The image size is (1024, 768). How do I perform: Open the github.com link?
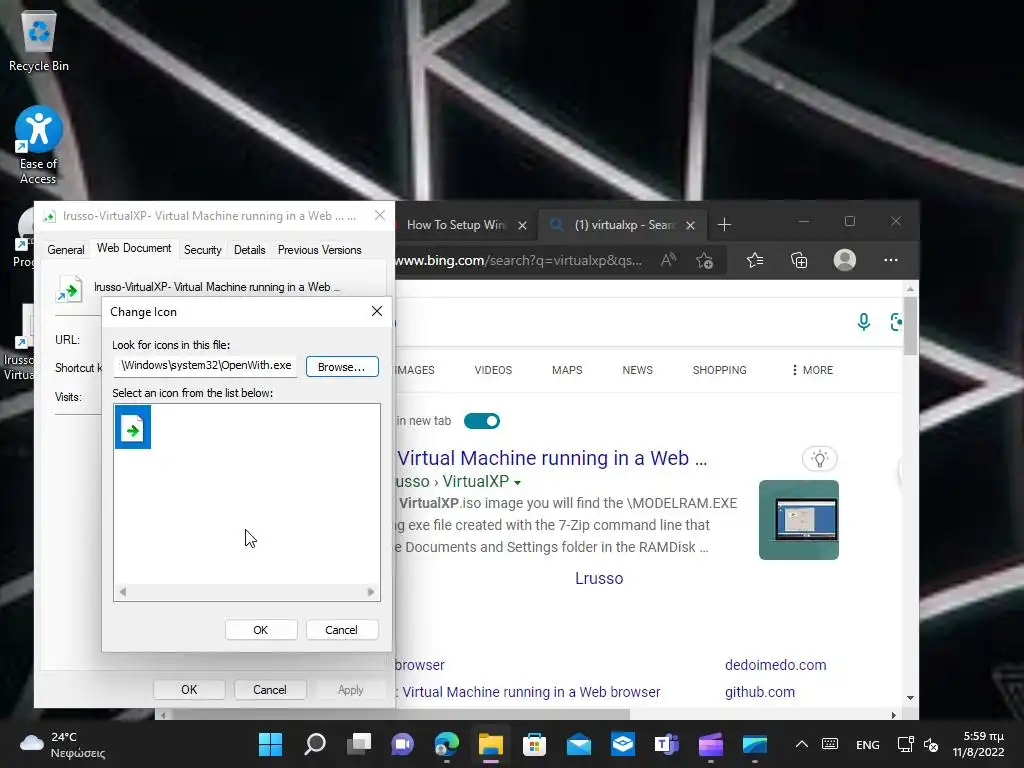(x=760, y=692)
